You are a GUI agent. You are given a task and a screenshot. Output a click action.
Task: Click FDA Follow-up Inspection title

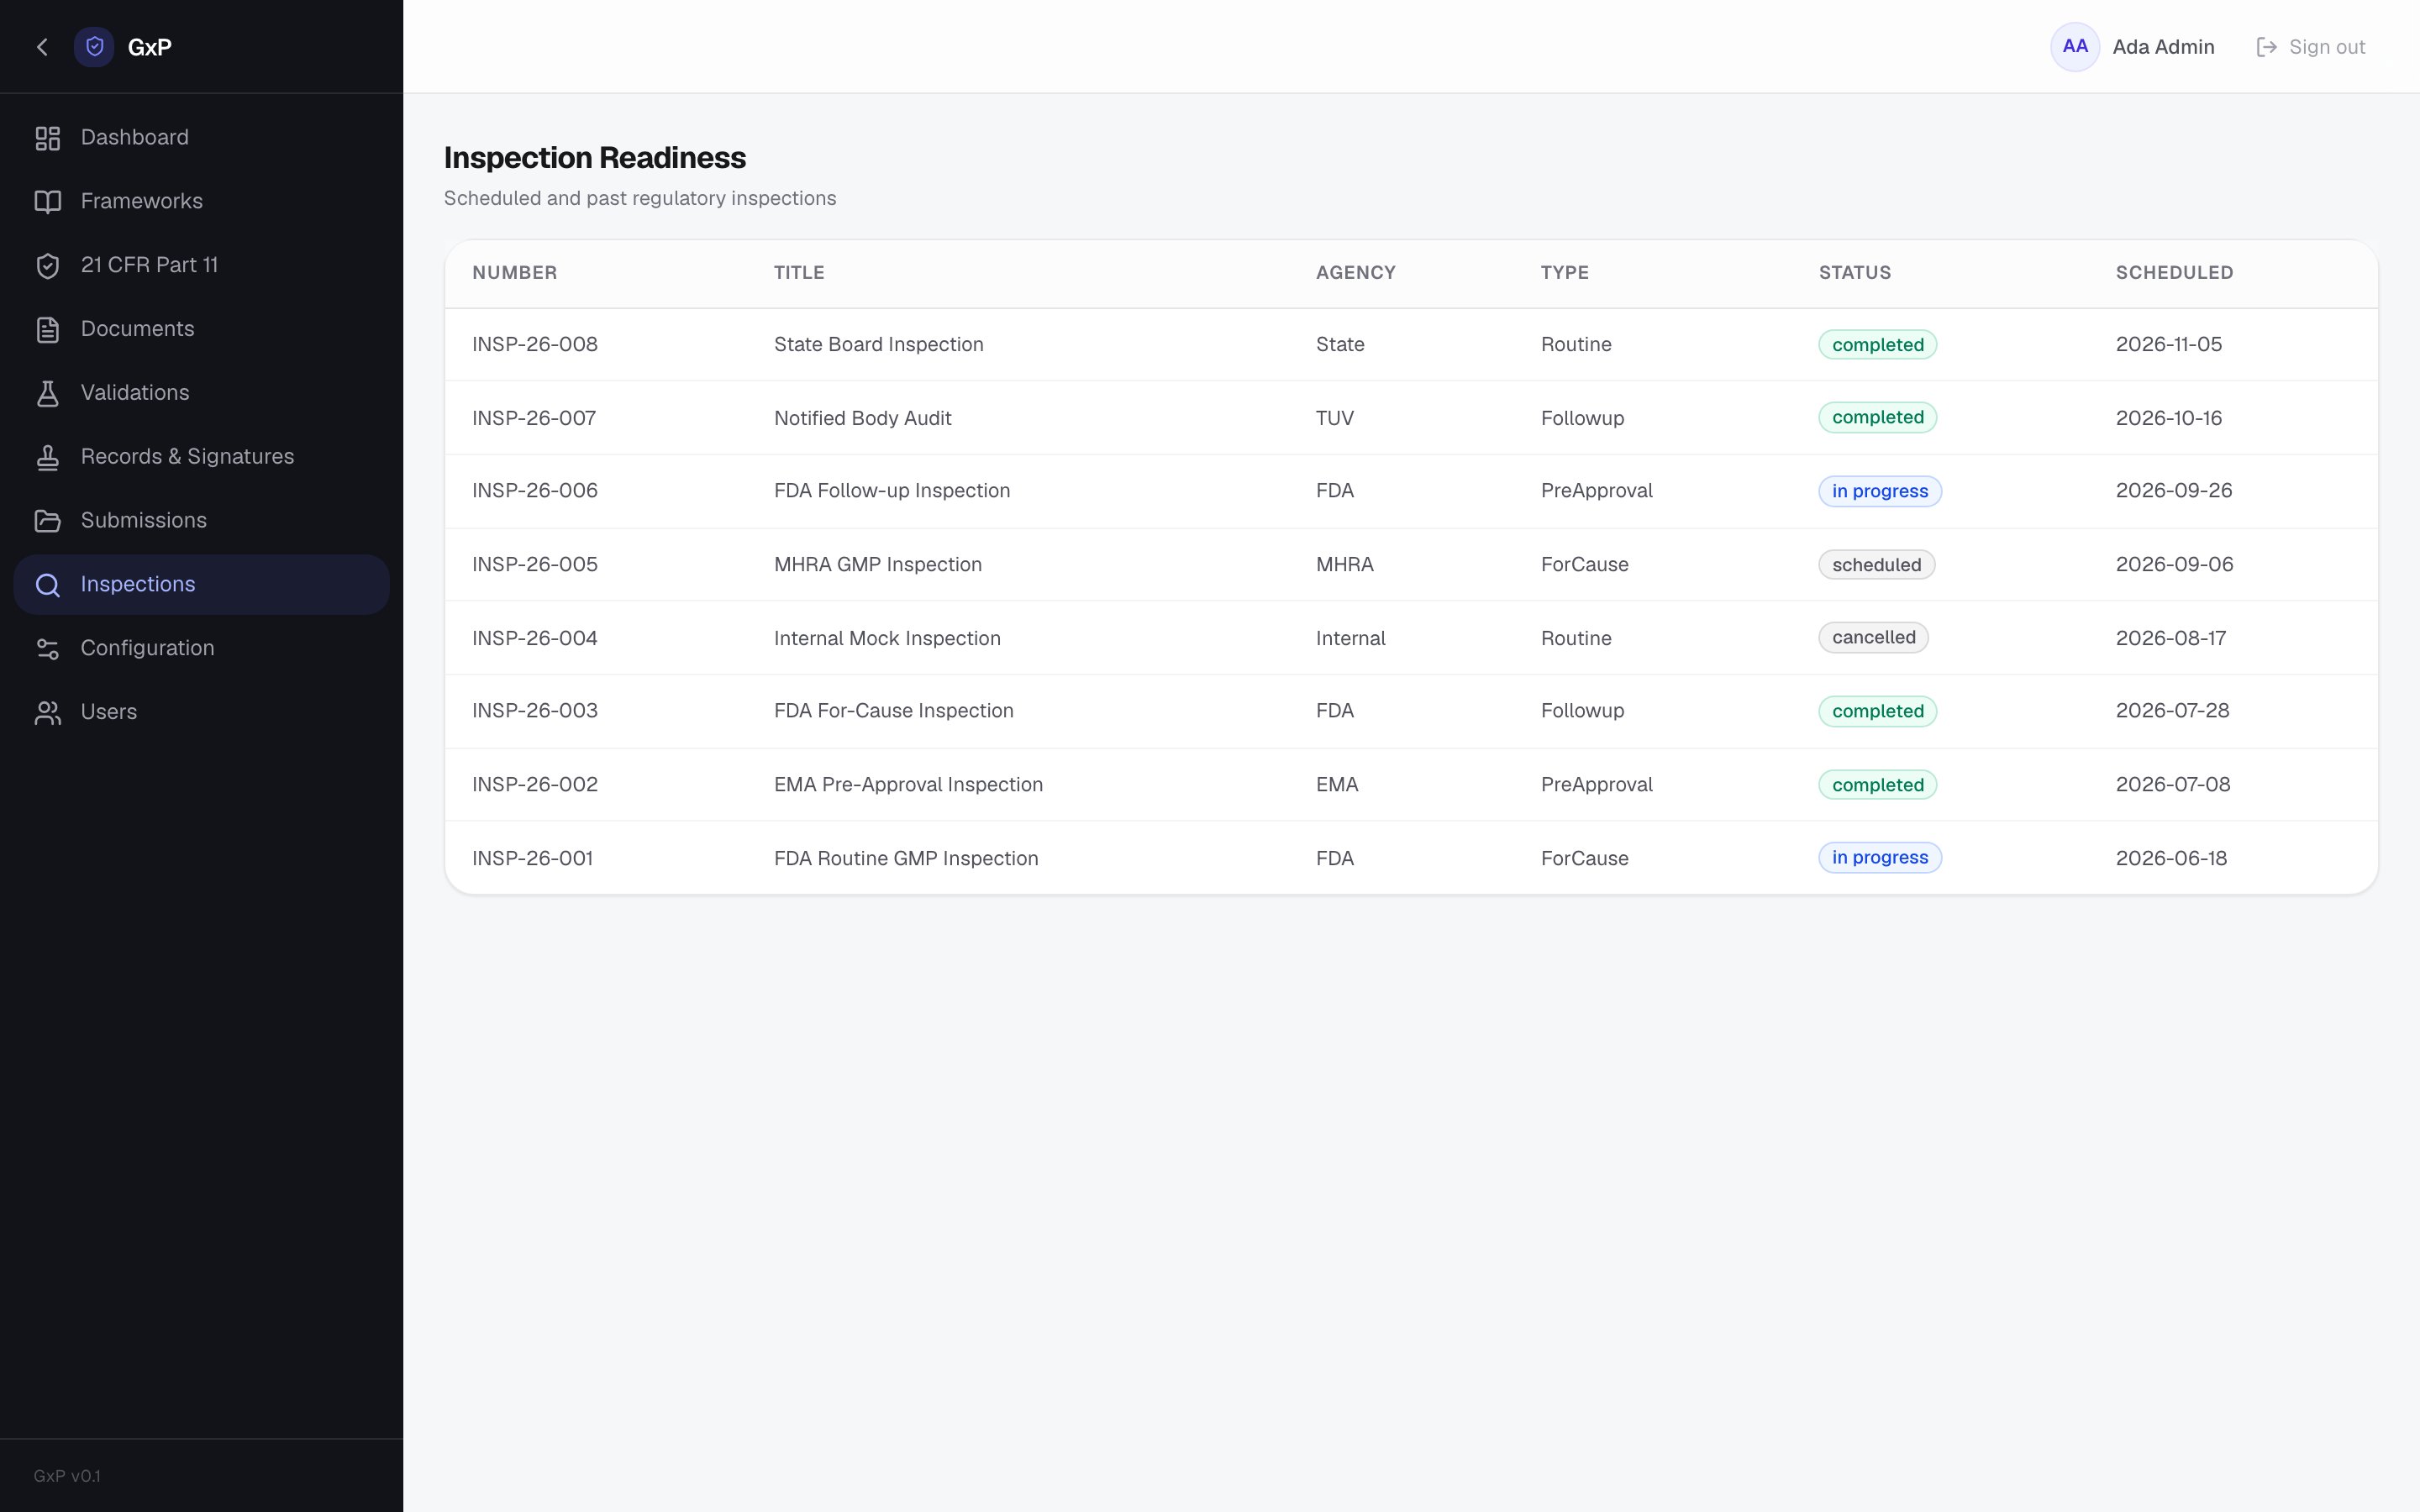[892, 491]
